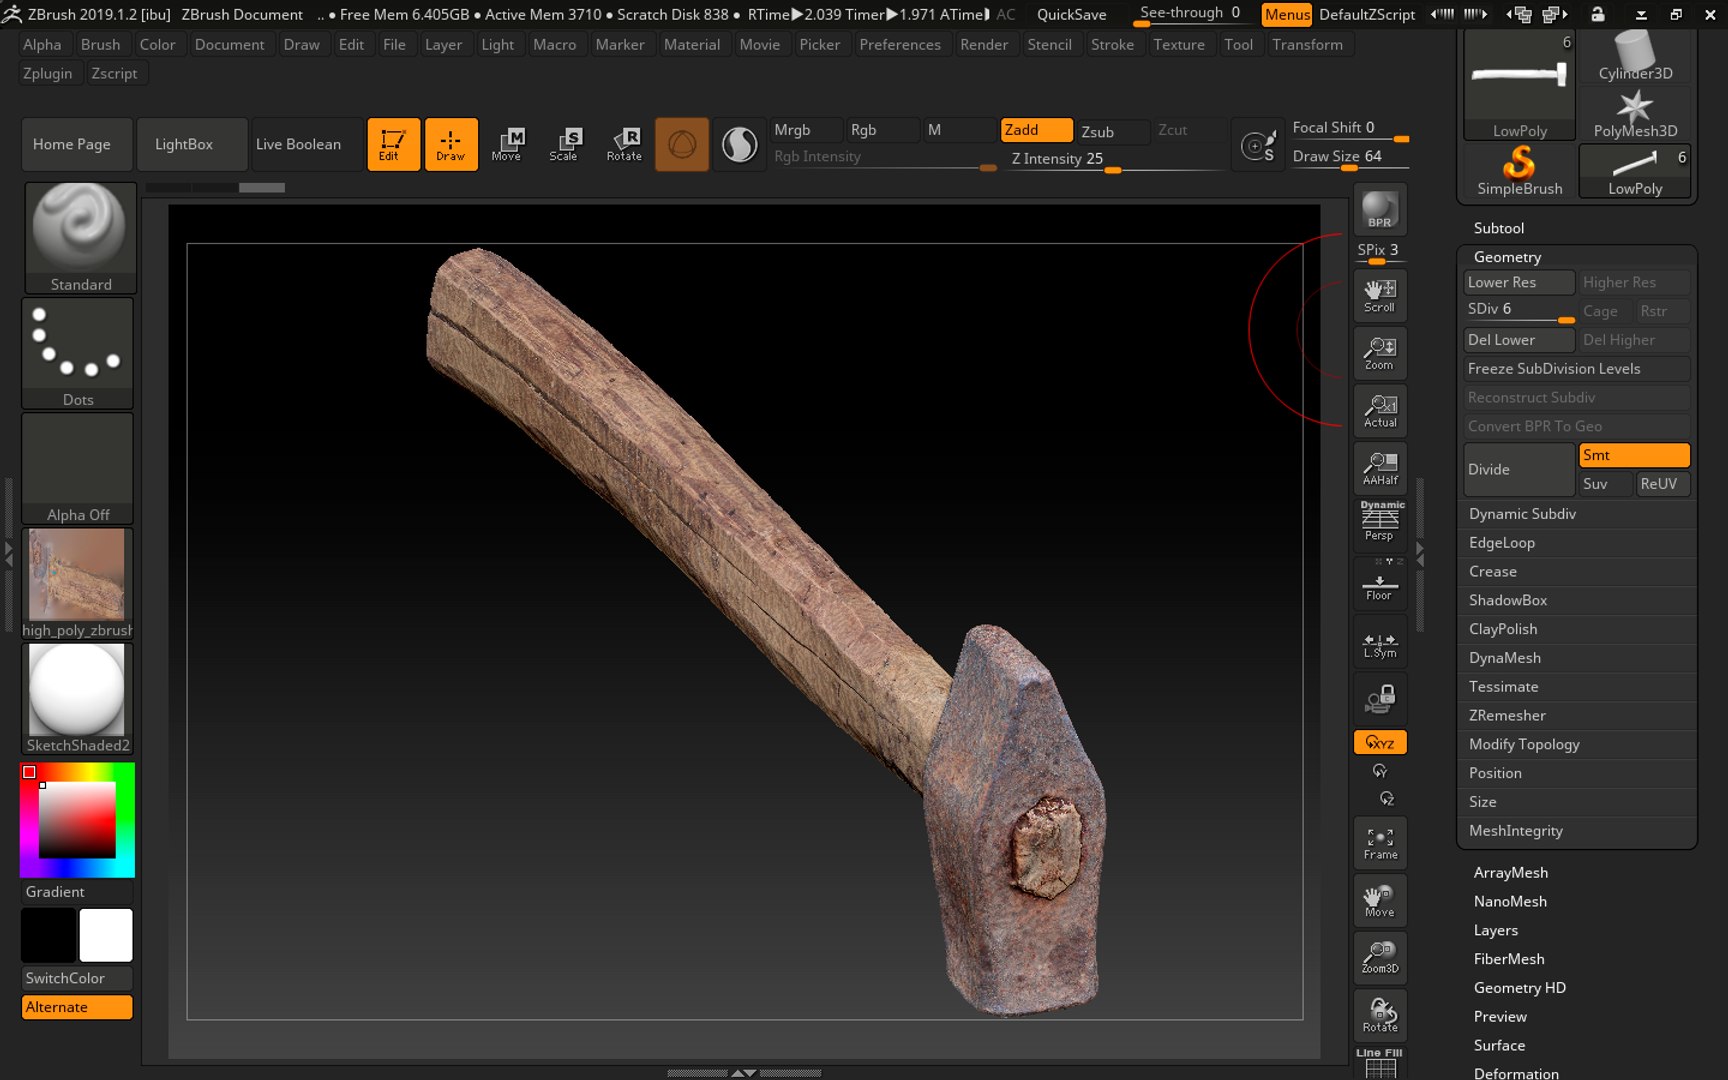Open the Brush menu
The width and height of the screenshot is (1728, 1080).
click(x=100, y=44)
